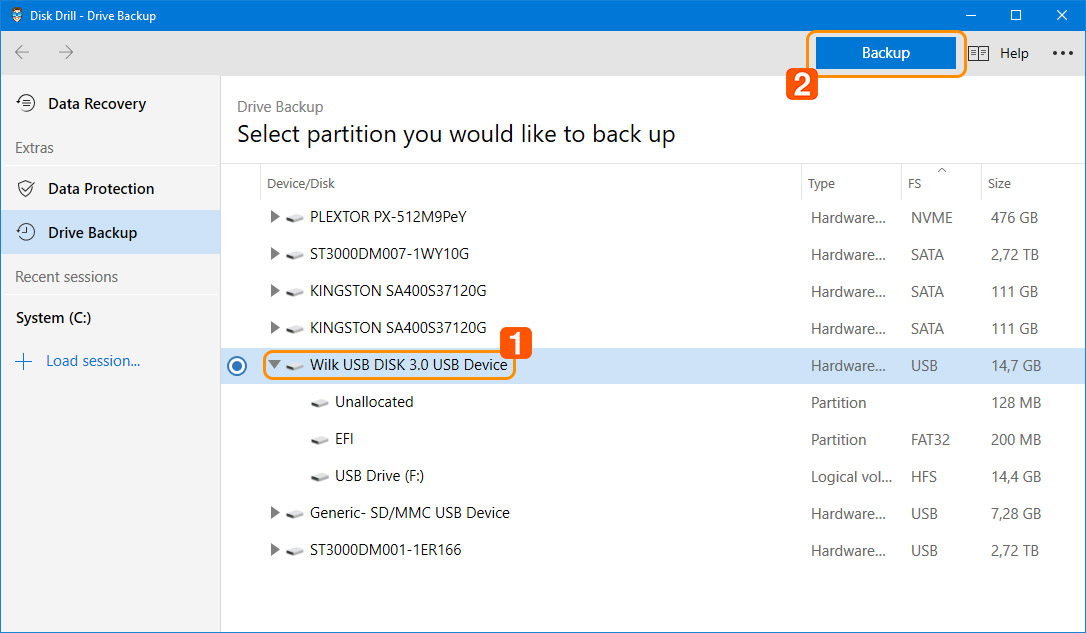Screen dimensions: 1086x633
Task: Click the EFI partition icon
Action: point(319,439)
